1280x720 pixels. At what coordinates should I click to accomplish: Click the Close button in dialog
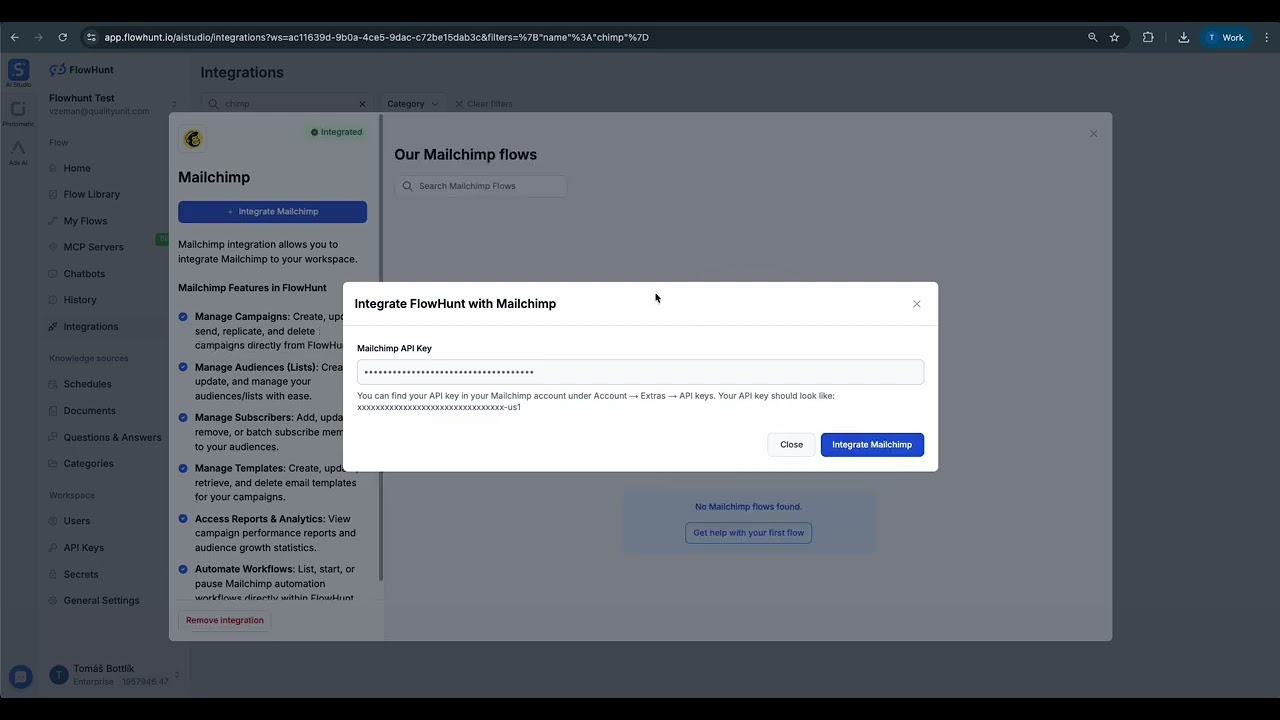click(x=791, y=444)
